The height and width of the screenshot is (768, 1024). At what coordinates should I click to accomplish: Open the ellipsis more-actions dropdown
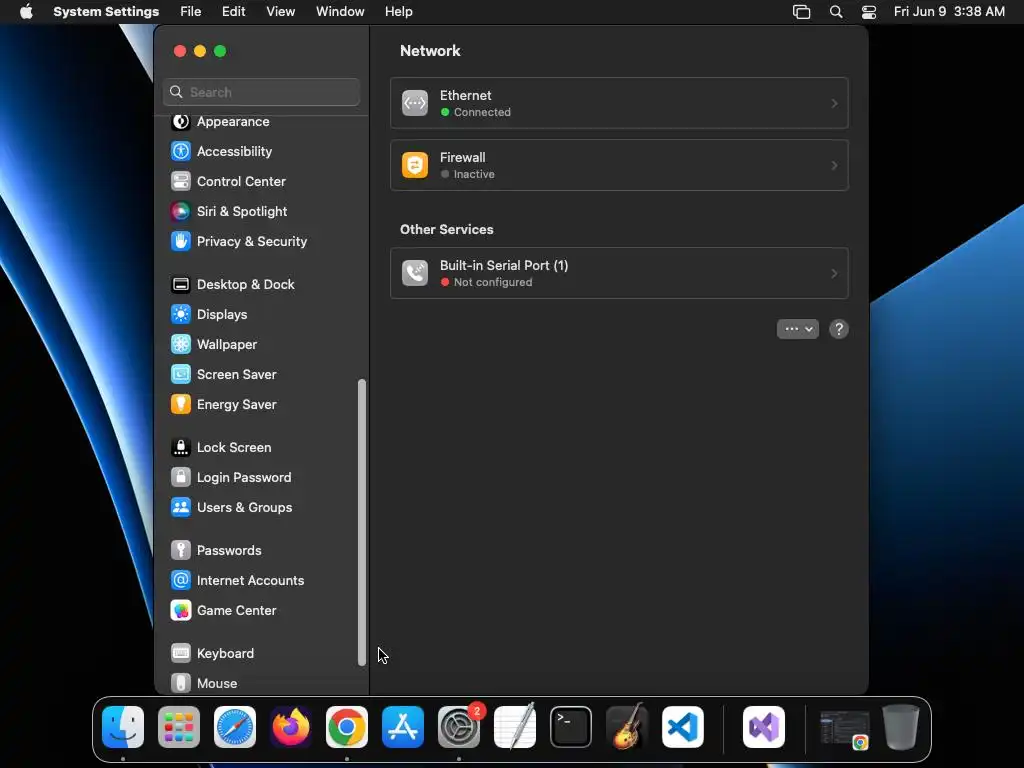797,330
